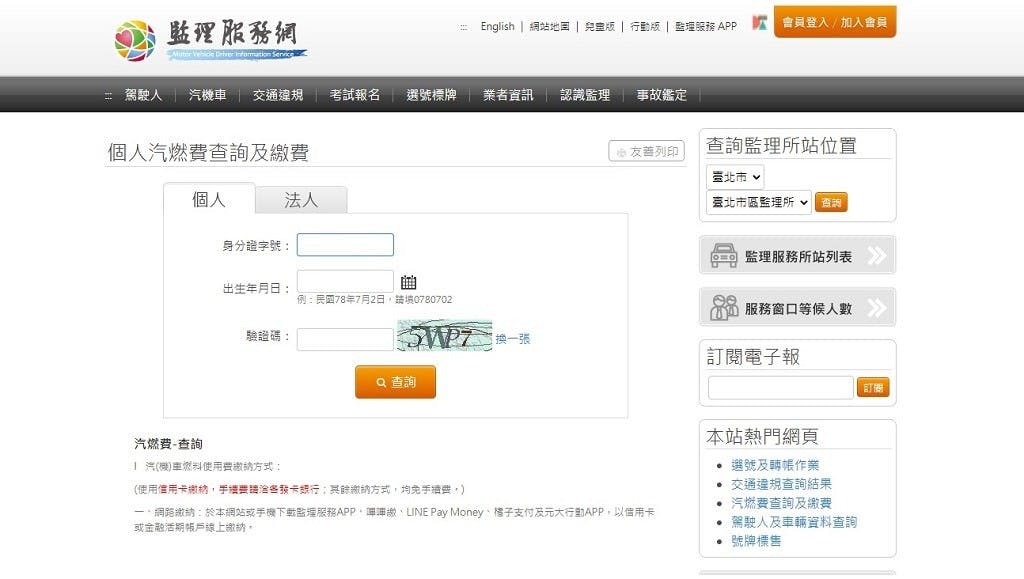1024x579 pixels.
Task: Click the people icon in 服務窗口等候人數
Action: tap(724, 307)
